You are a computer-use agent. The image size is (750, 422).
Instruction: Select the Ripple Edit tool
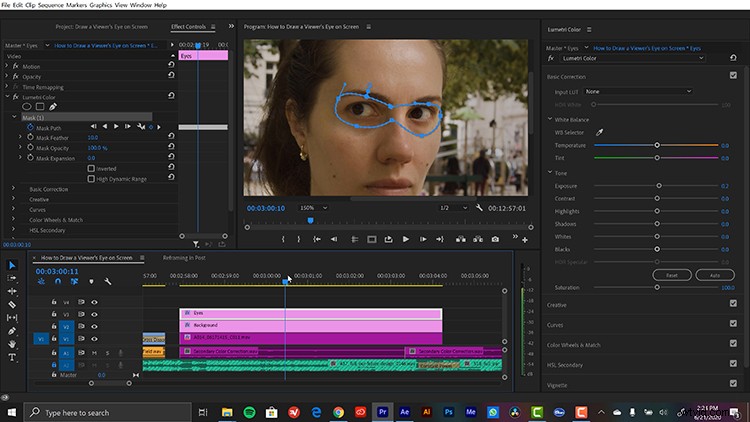pos(12,291)
